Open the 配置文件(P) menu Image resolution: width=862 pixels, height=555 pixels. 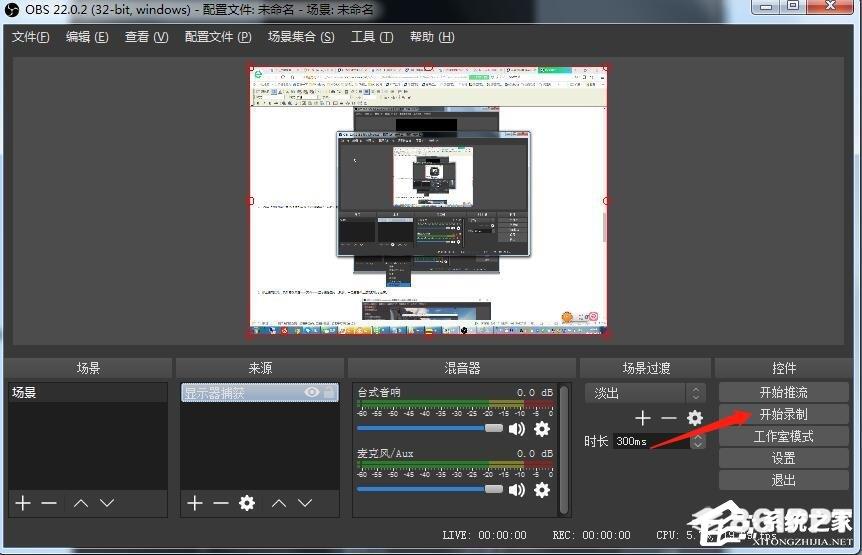tap(218, 37)
